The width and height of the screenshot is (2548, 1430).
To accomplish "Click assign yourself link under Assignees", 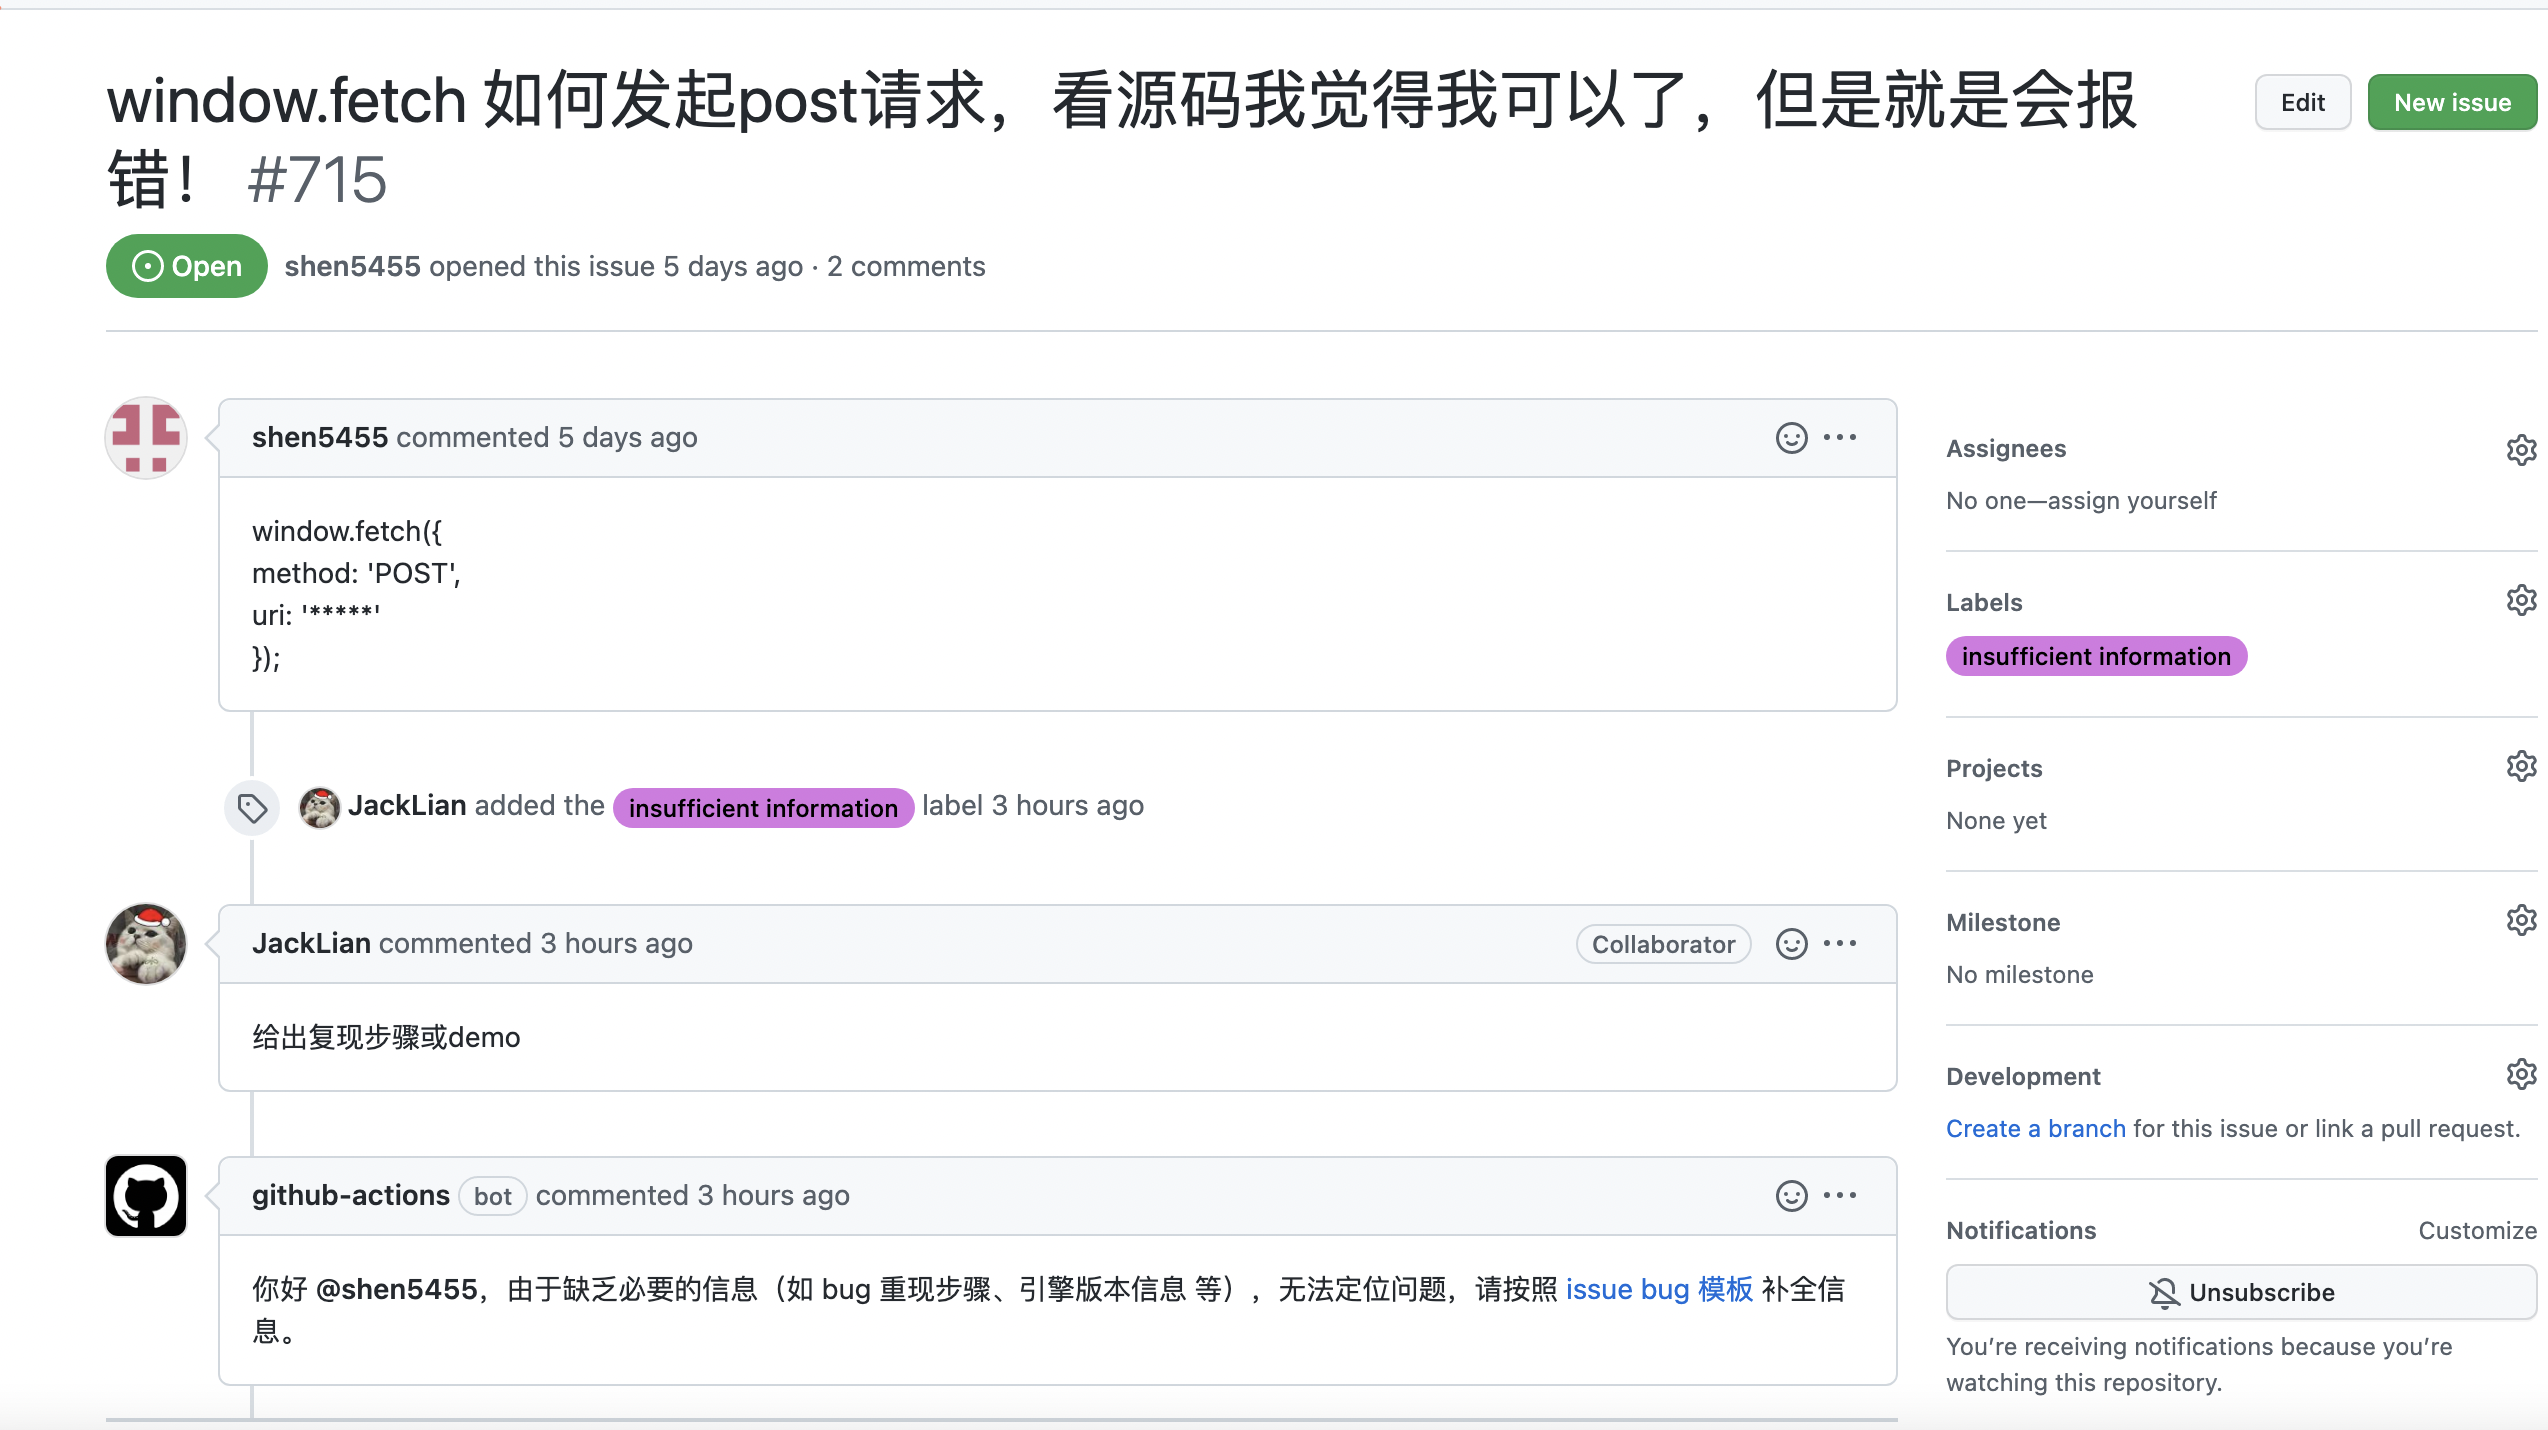I will click(2132, 501).
